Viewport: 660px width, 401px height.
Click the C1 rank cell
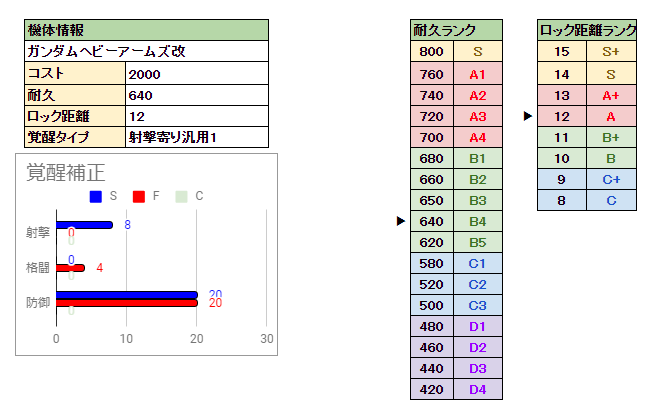(478, 264)
